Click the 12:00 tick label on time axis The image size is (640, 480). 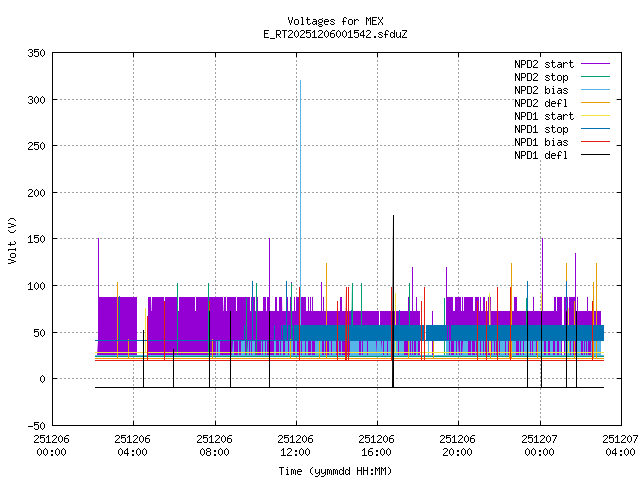tap(296, 450)
